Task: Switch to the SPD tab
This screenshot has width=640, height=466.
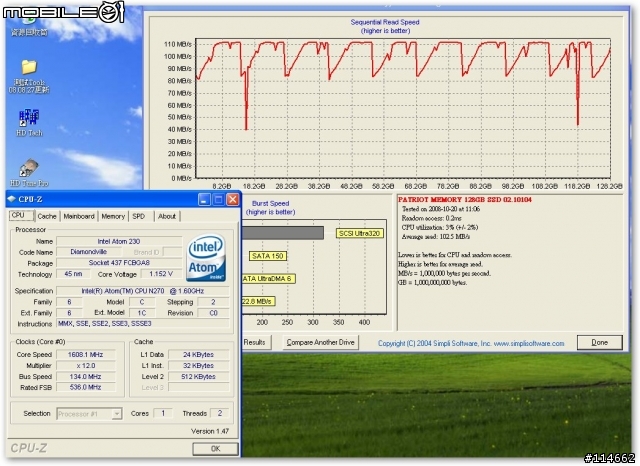Action: (139, 216)
